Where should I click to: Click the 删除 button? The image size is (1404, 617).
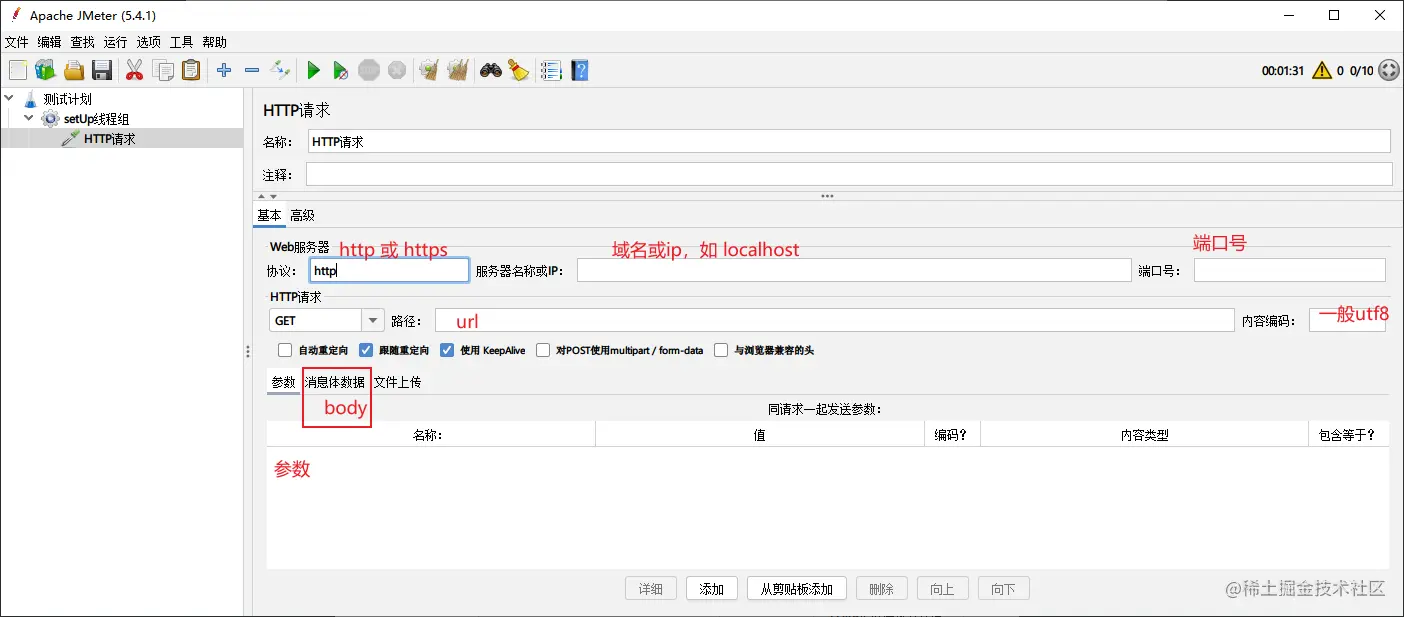(x=881, y=589)
